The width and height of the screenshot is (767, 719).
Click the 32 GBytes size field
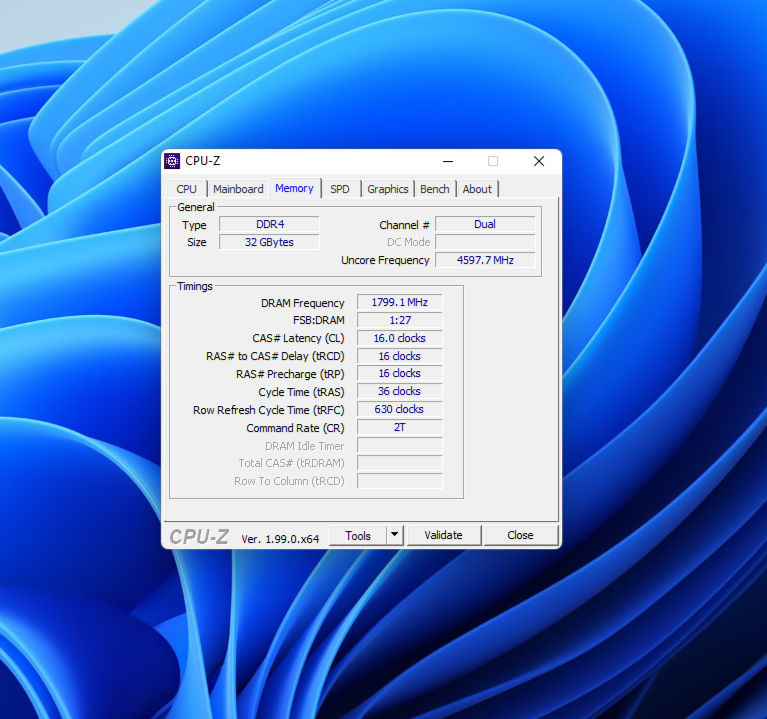pos(270,242)
